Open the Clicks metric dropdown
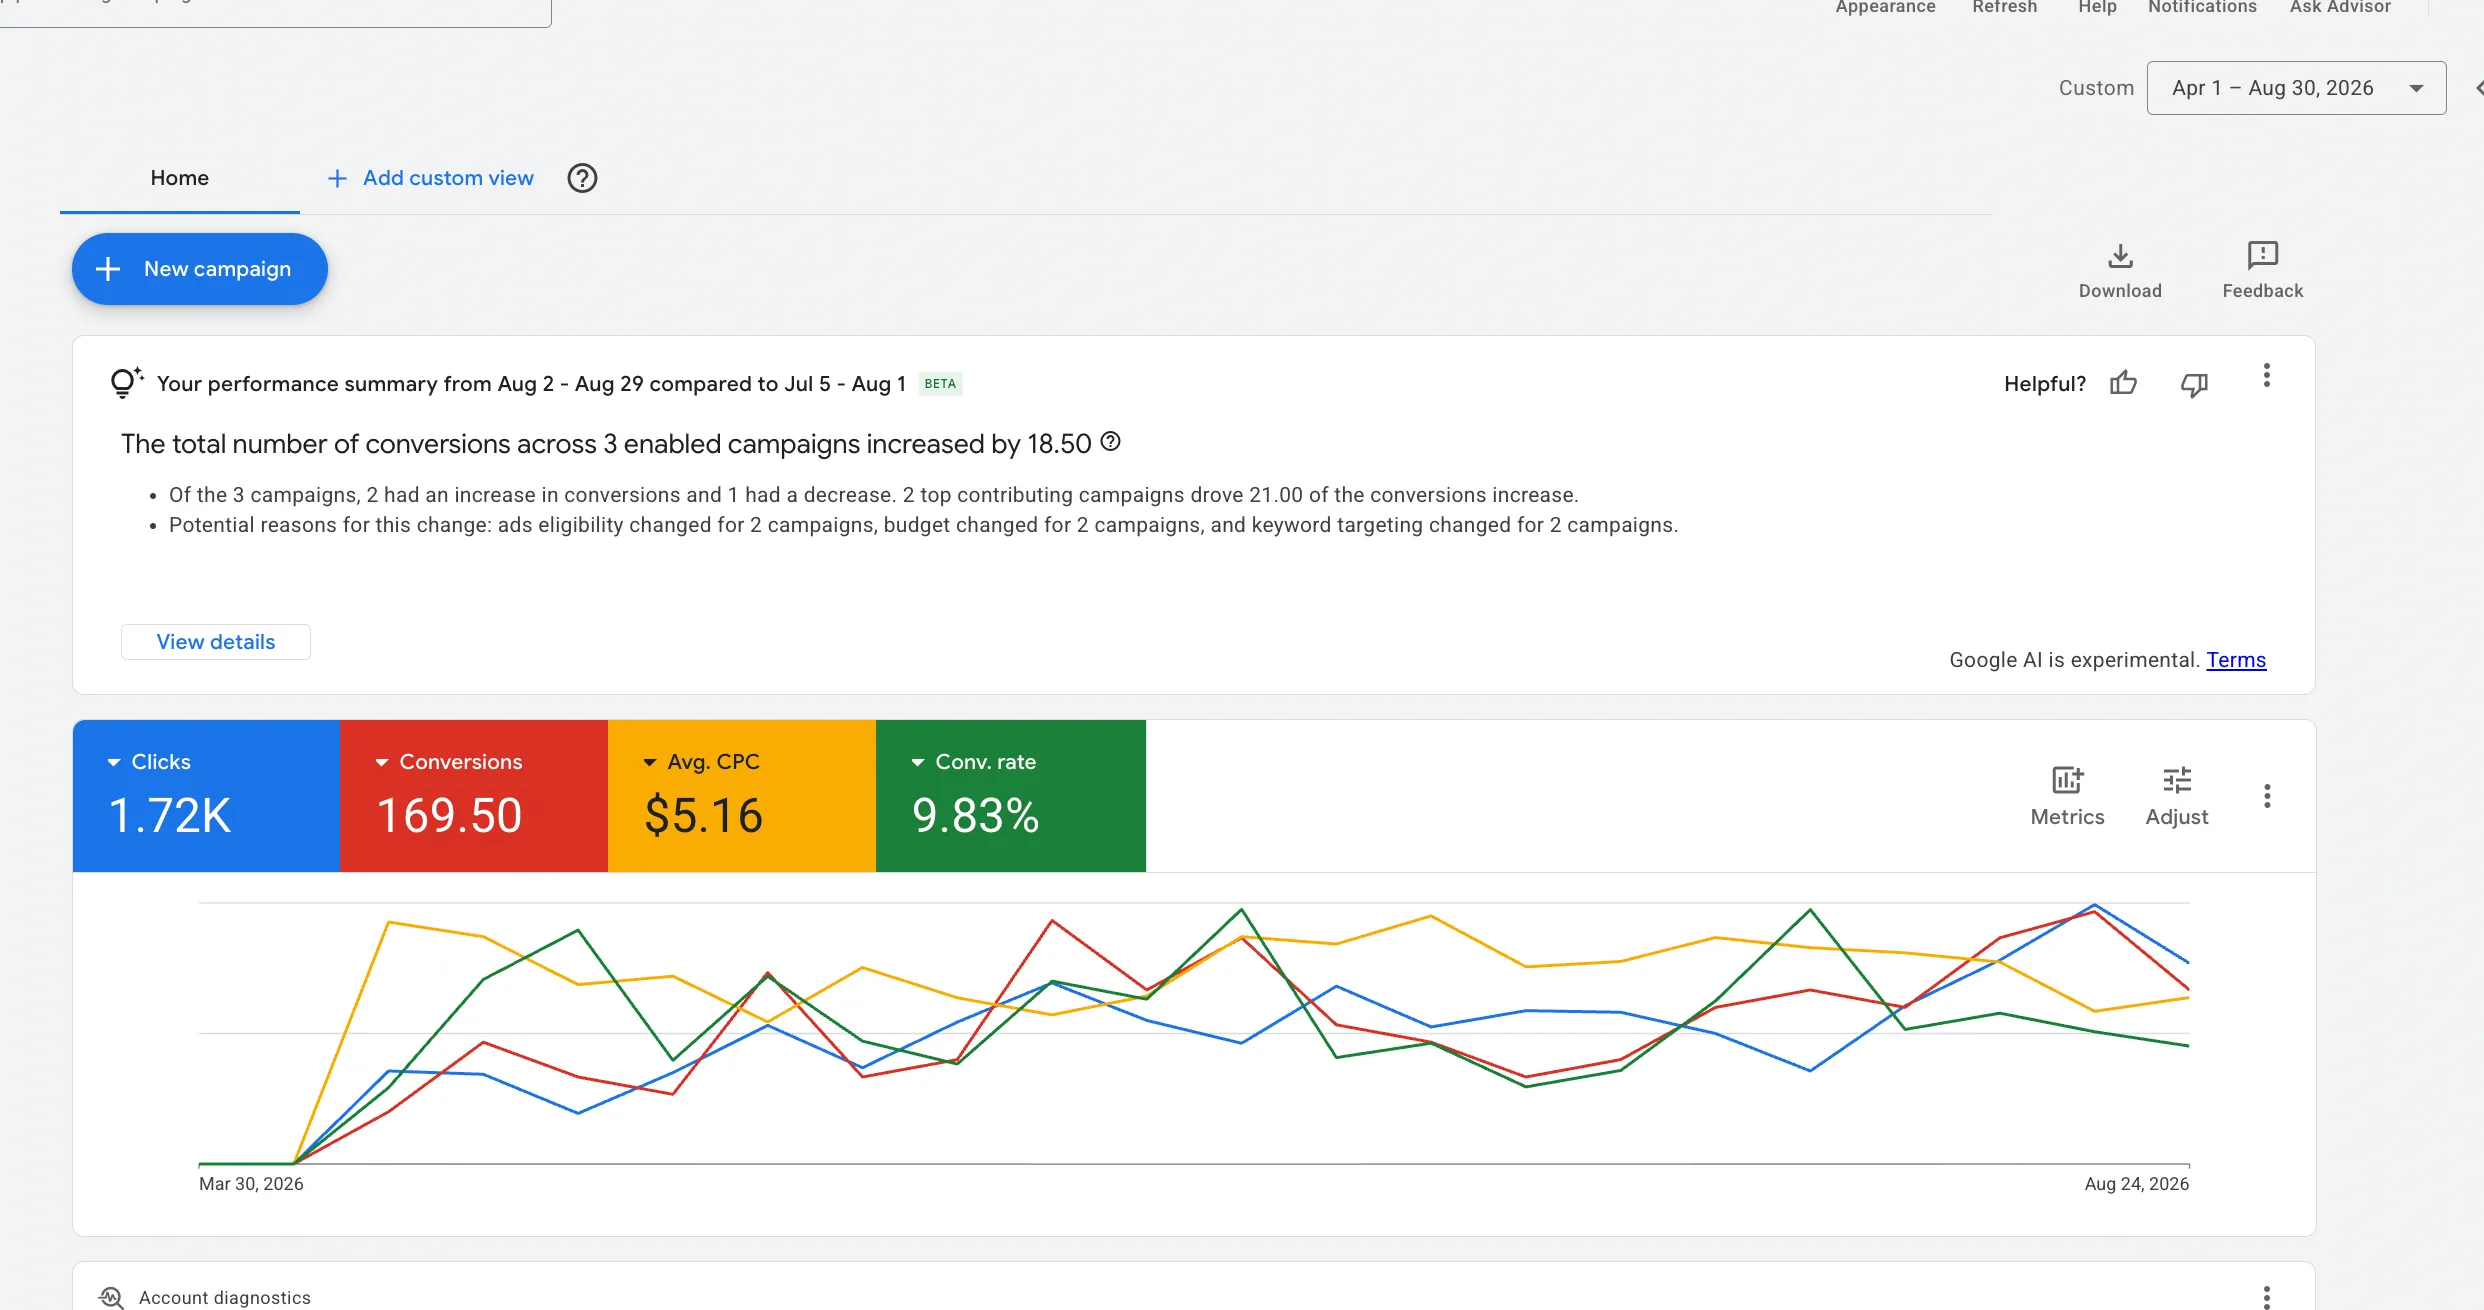 pos(113,762)
